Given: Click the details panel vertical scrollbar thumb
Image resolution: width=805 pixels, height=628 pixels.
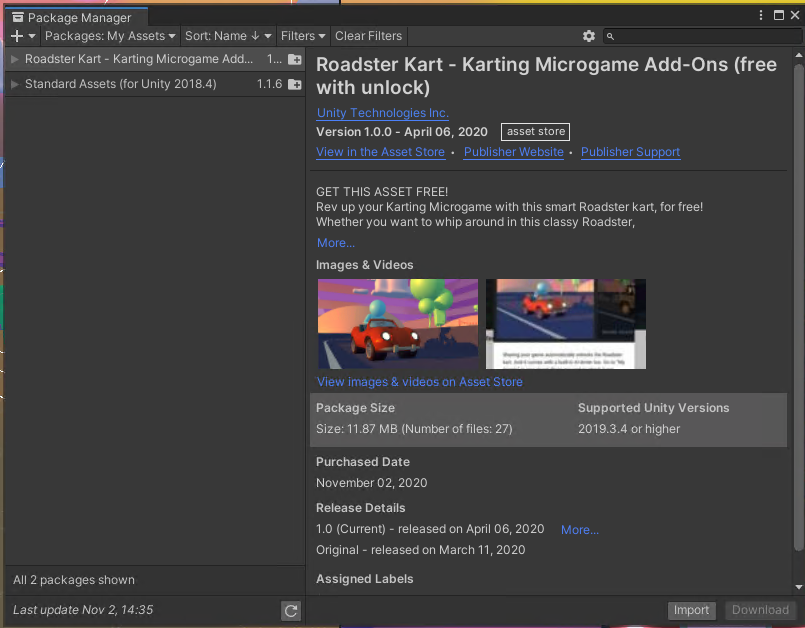Looking at the screenshot, I should pos(798,307).
